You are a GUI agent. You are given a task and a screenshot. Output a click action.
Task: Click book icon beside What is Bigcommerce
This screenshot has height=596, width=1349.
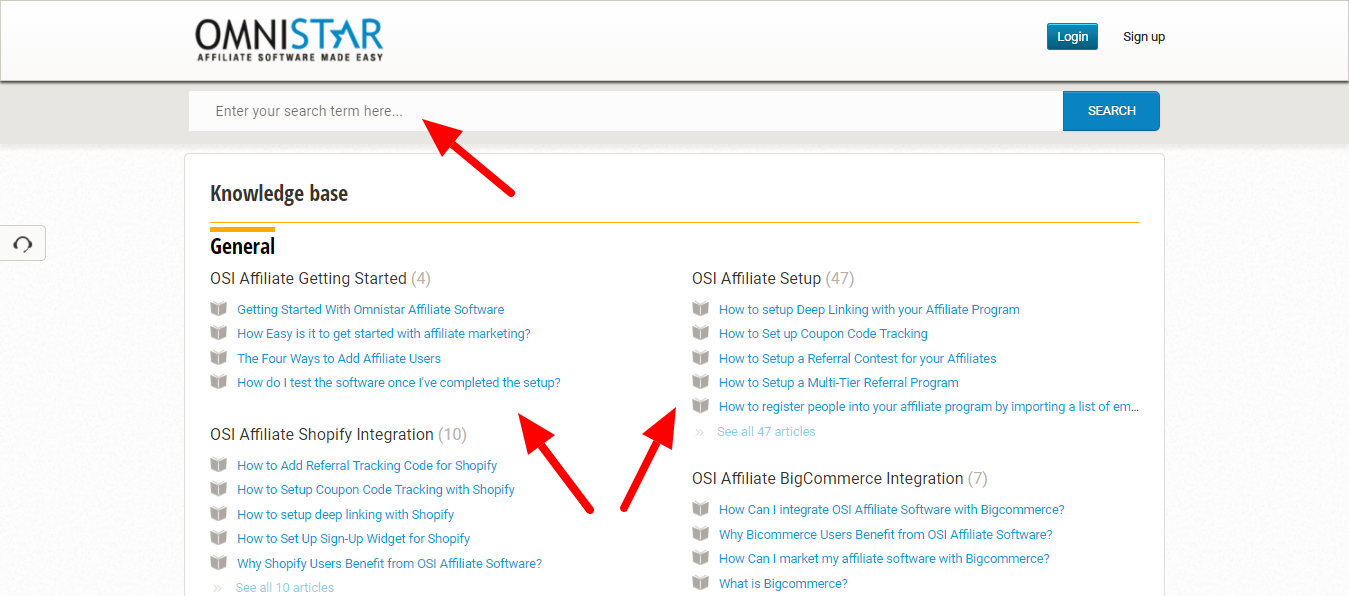point(701,583)
